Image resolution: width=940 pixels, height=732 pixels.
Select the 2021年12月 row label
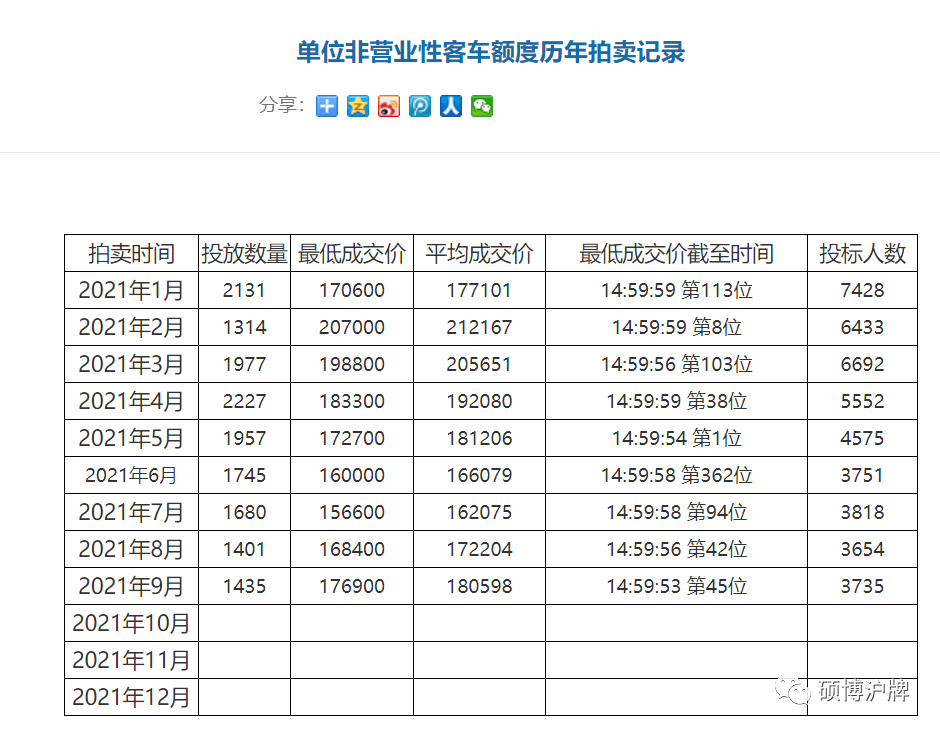coord(131,697)
